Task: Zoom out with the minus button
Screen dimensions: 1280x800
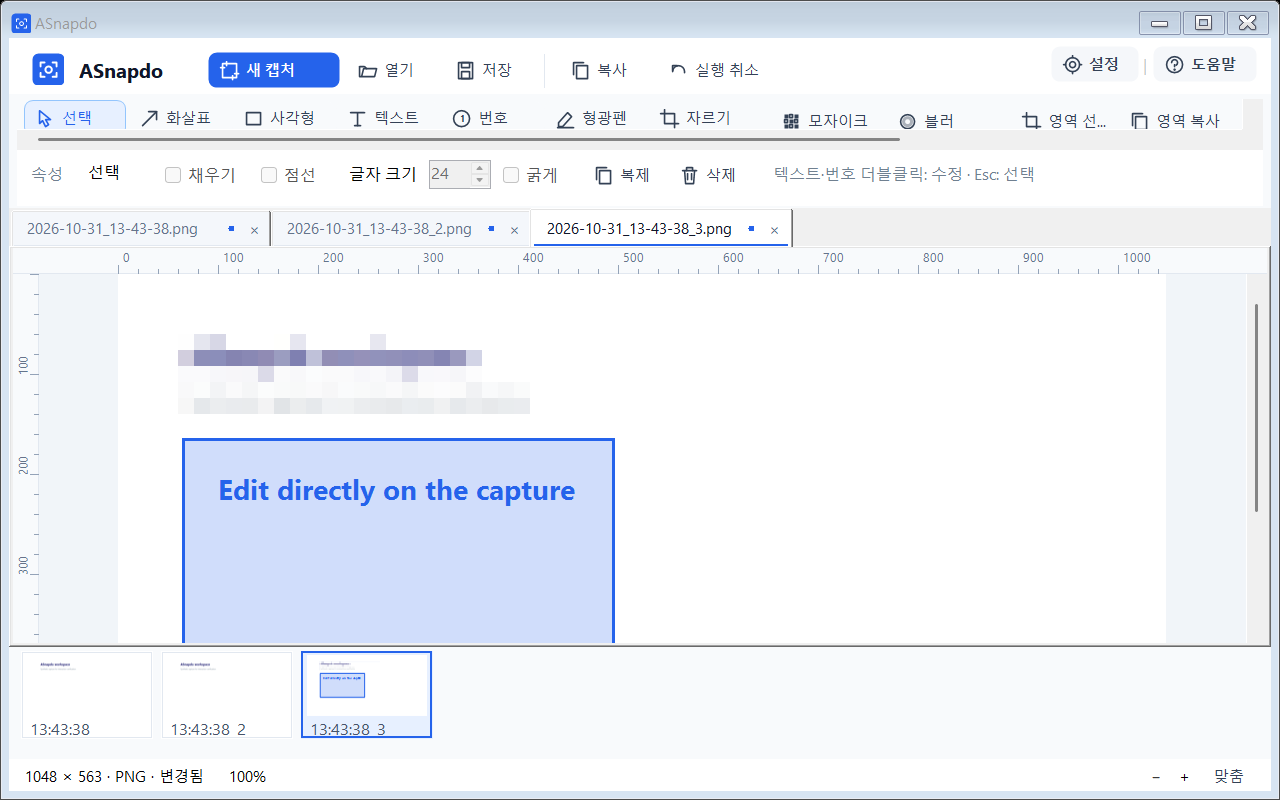Action: click(x=1156, y=777)
